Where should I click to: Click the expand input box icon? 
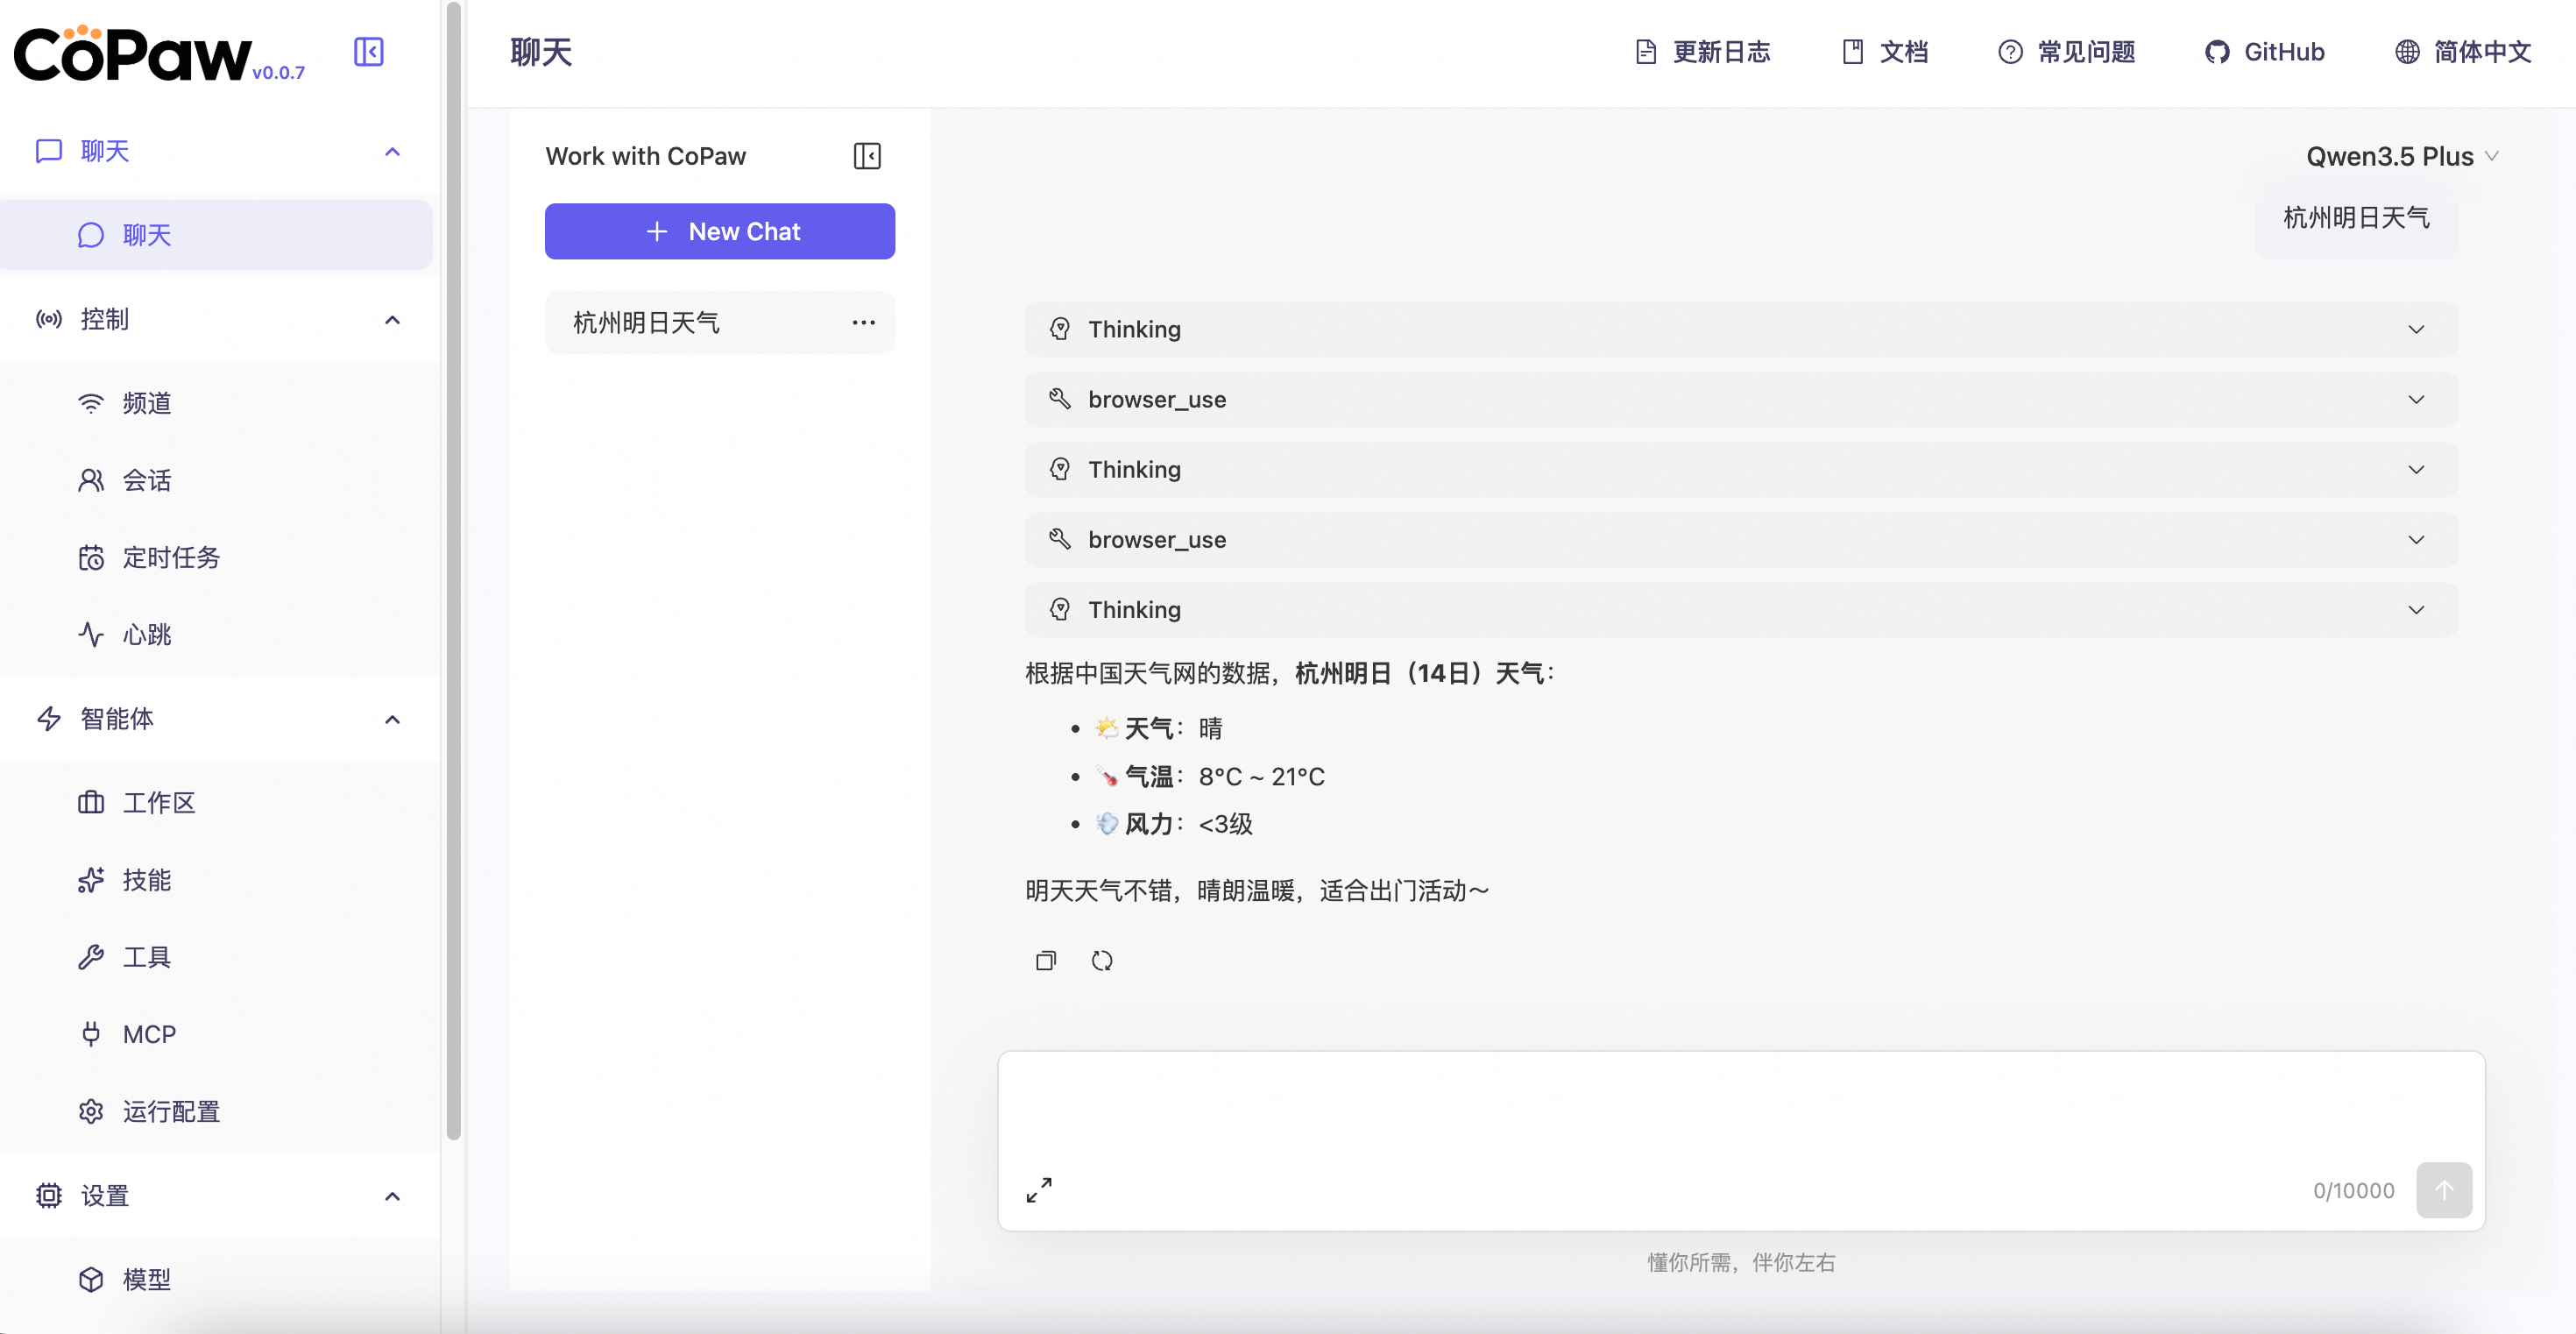(1038, 1189)
